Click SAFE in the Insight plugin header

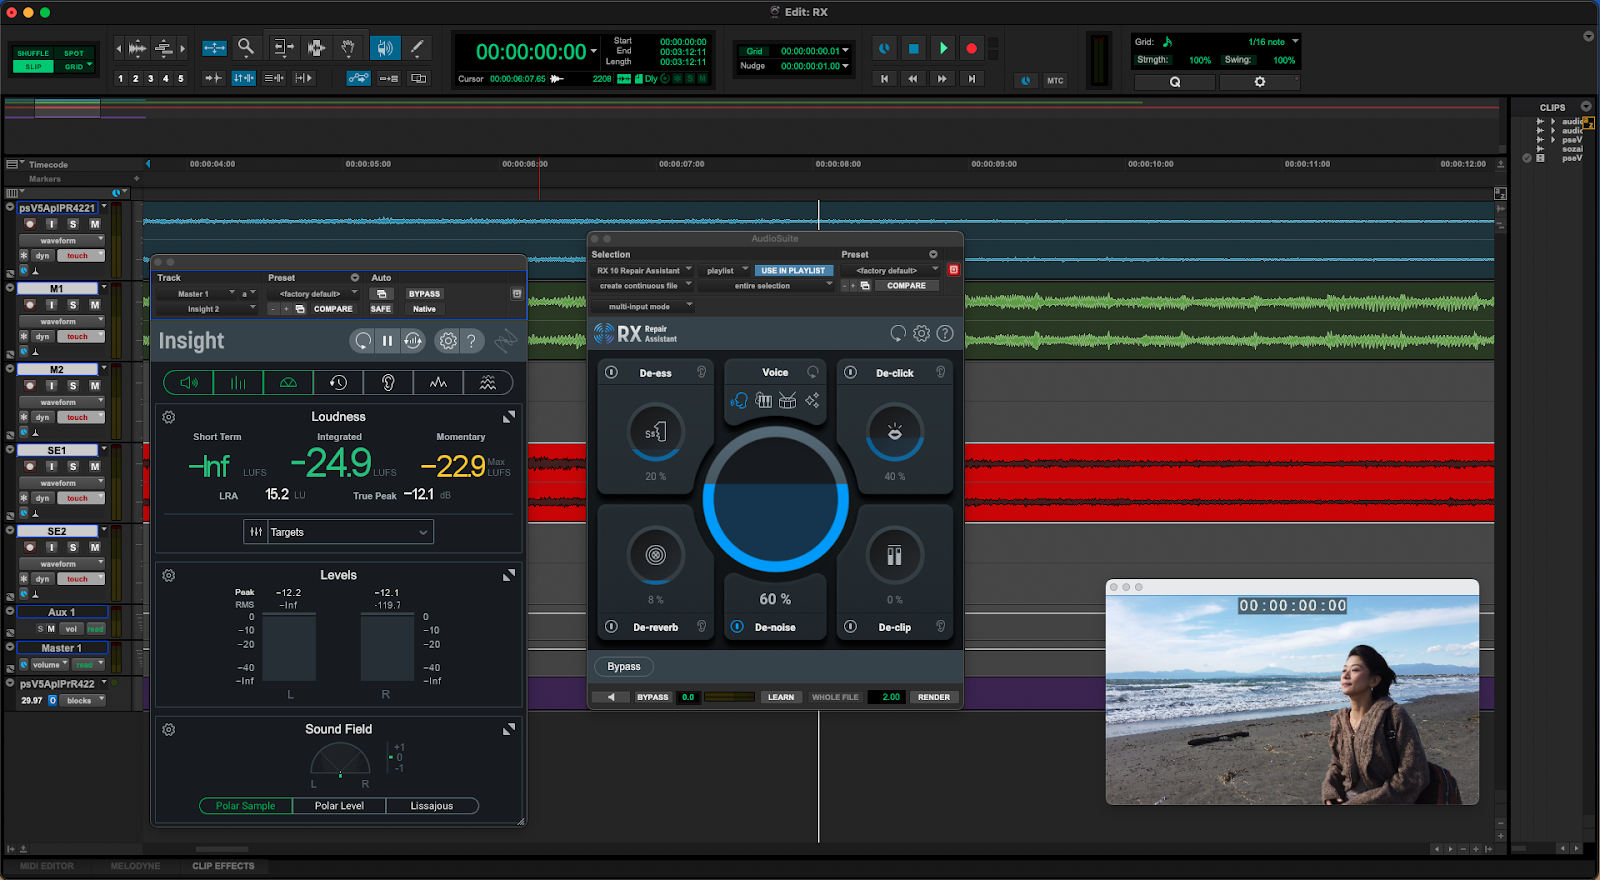(x=381, y=309)
